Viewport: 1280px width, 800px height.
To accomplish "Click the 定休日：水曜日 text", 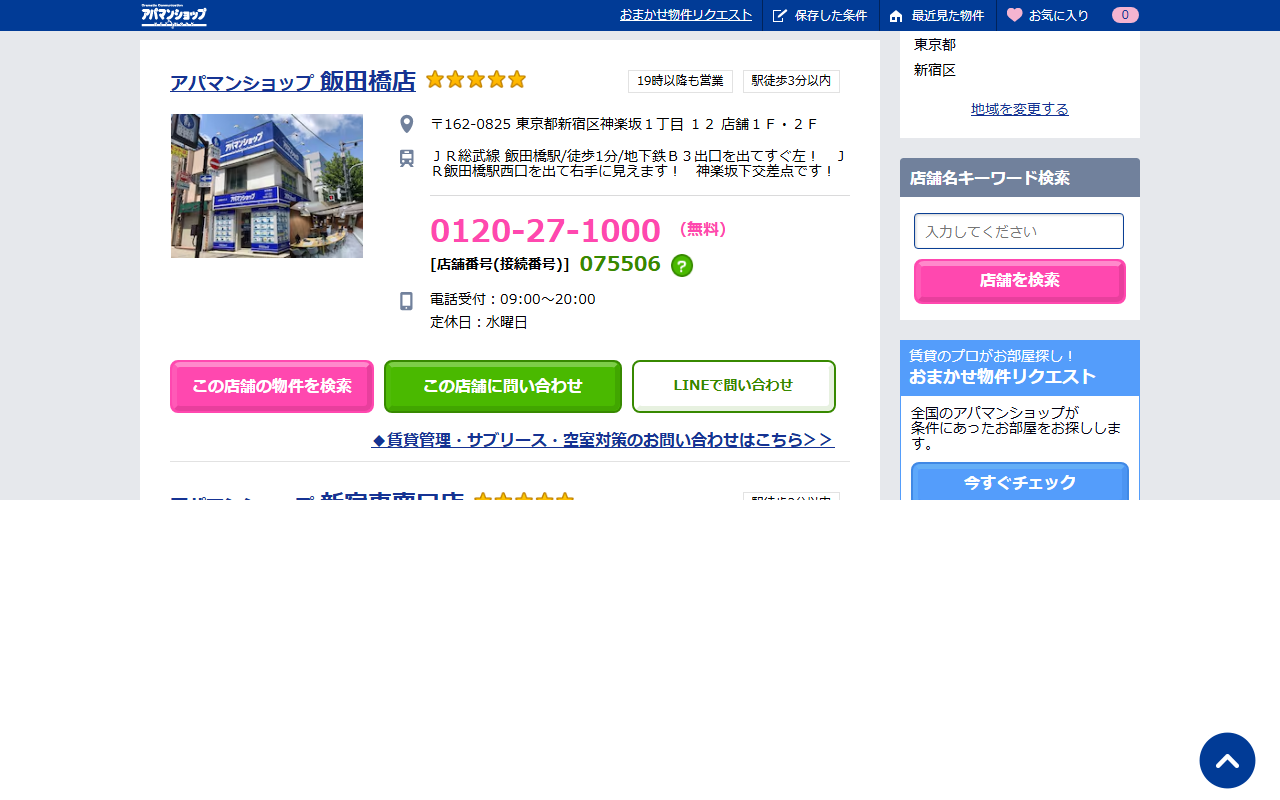I will 479,322.
